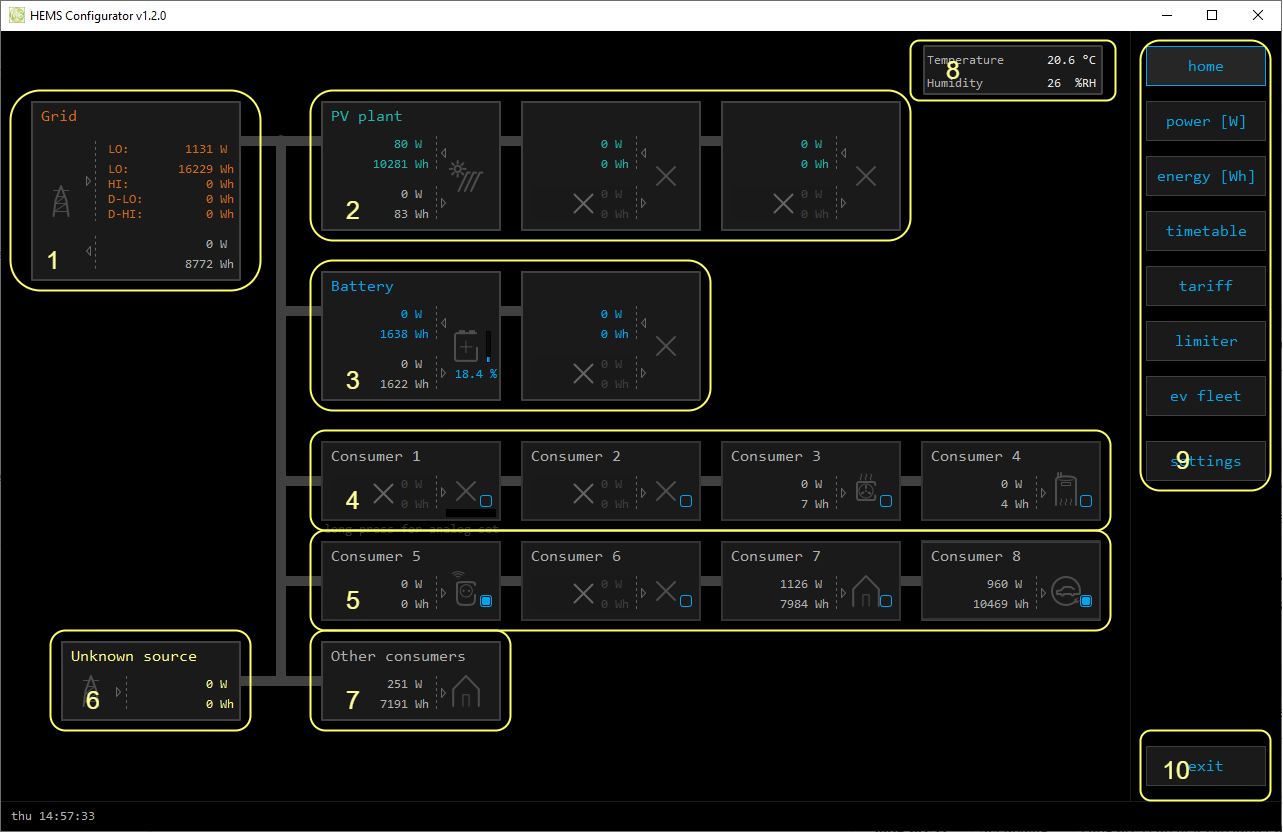Uncheck the Consumer 8 checkbox
Viewport: 1283px width, 833px height.
click(x=1086, y=601)
